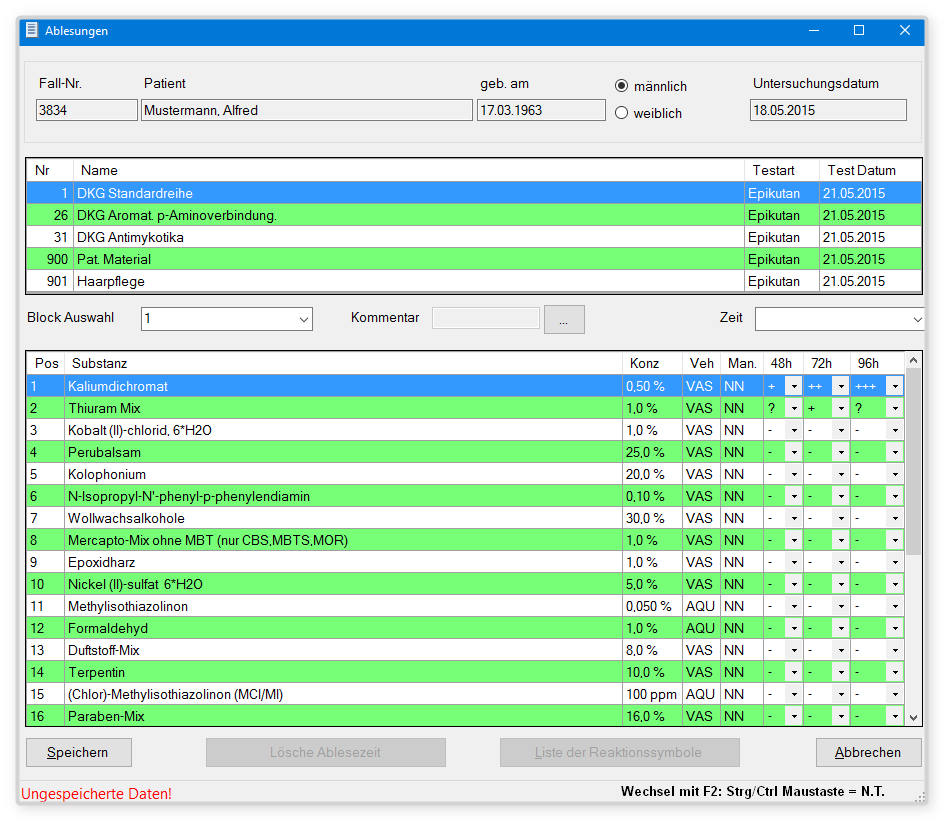This screenshot has height=821, width=944.
Task: Click the substance list vertical scrollbar thumb
Action: pyautogui.click(x=913, y=460)
